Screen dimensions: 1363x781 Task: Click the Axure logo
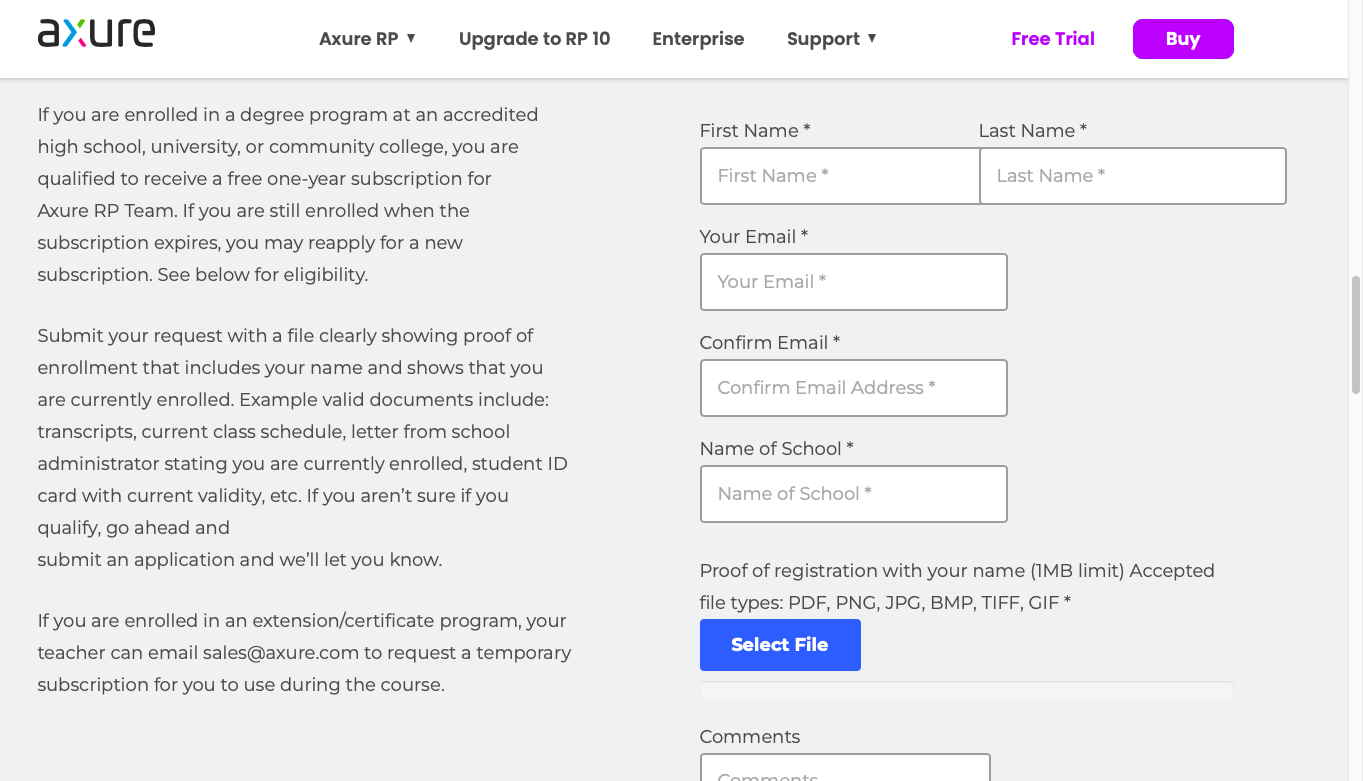(96, 34)
